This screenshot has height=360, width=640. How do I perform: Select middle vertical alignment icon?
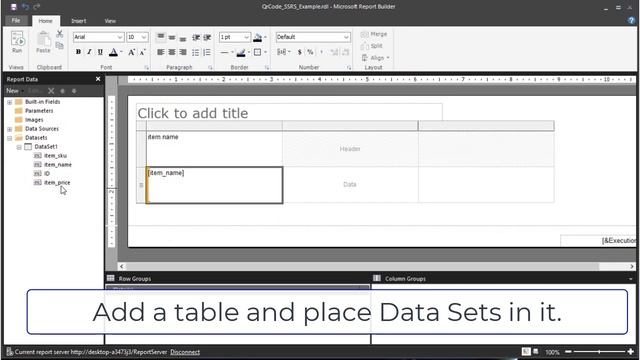(x=172, y=38)
